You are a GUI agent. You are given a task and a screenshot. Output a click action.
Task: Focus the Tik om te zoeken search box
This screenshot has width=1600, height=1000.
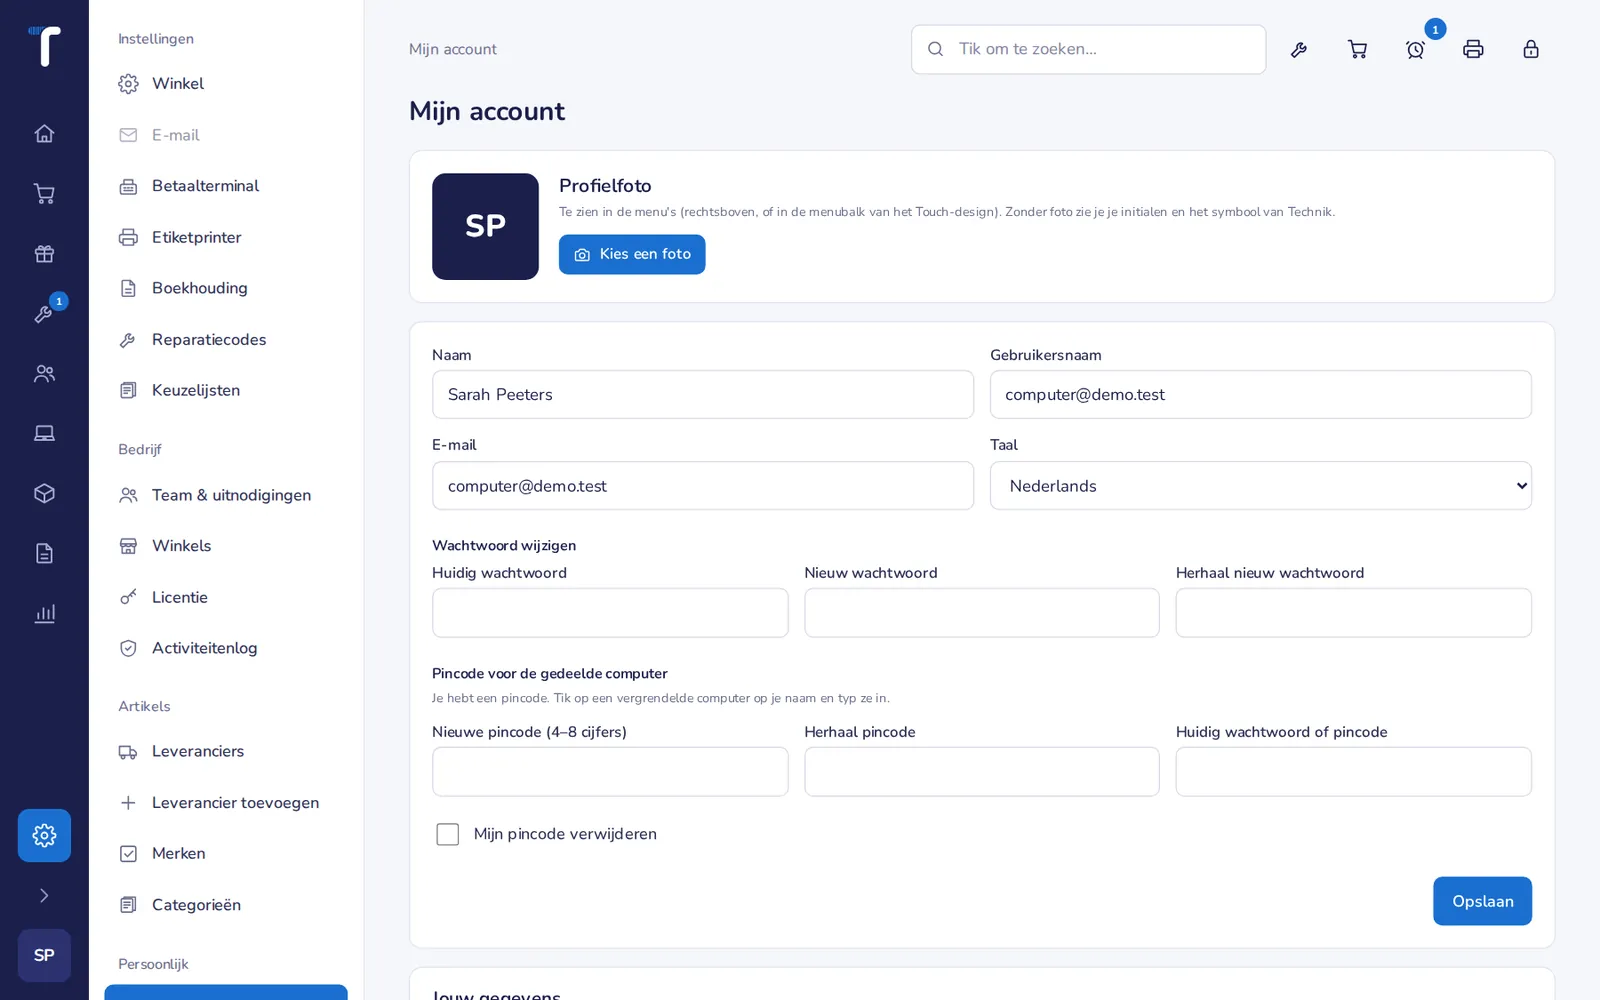tap(1088, 49)
